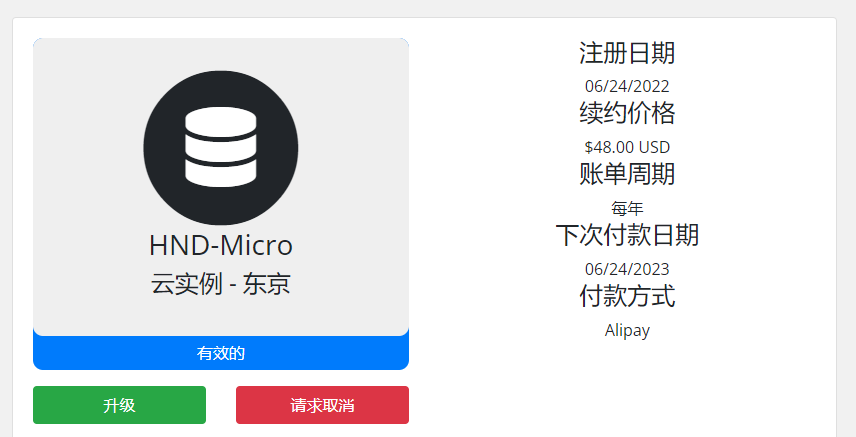Click the empty gray area of the product card

[x=80, y=80]
